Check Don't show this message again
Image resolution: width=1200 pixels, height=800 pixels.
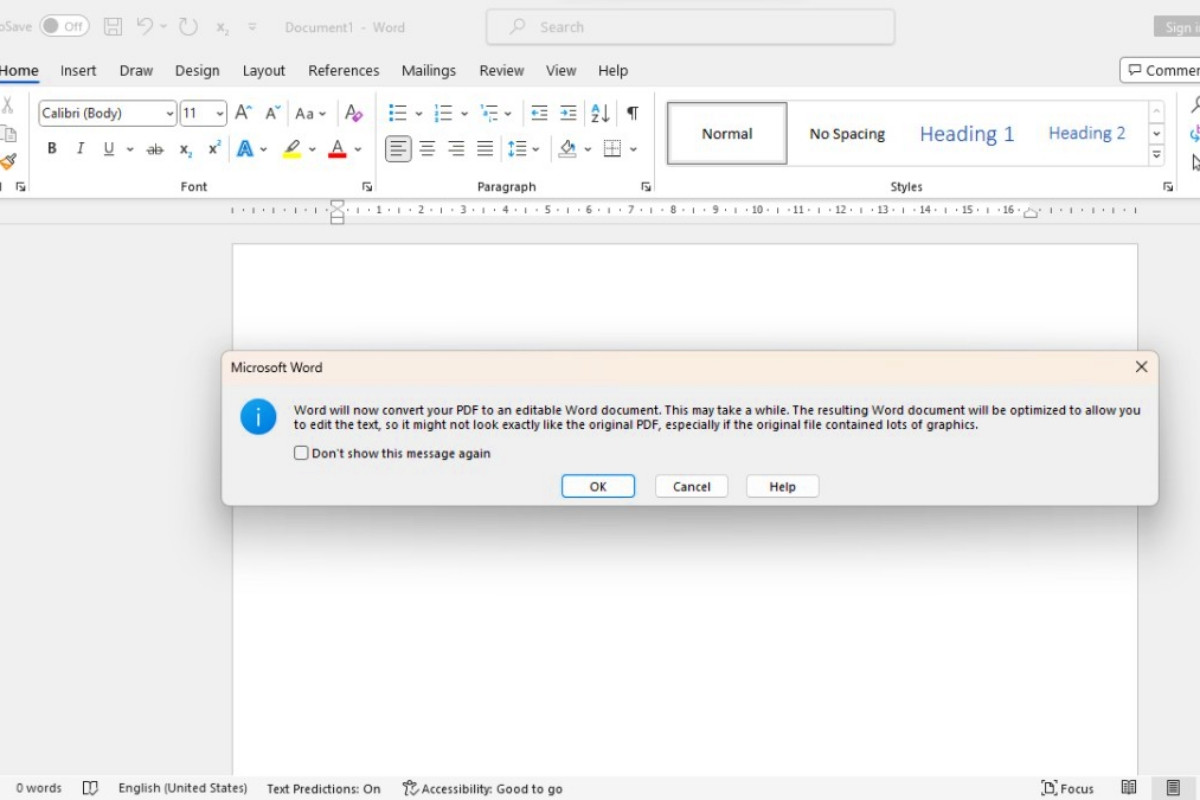301,453
